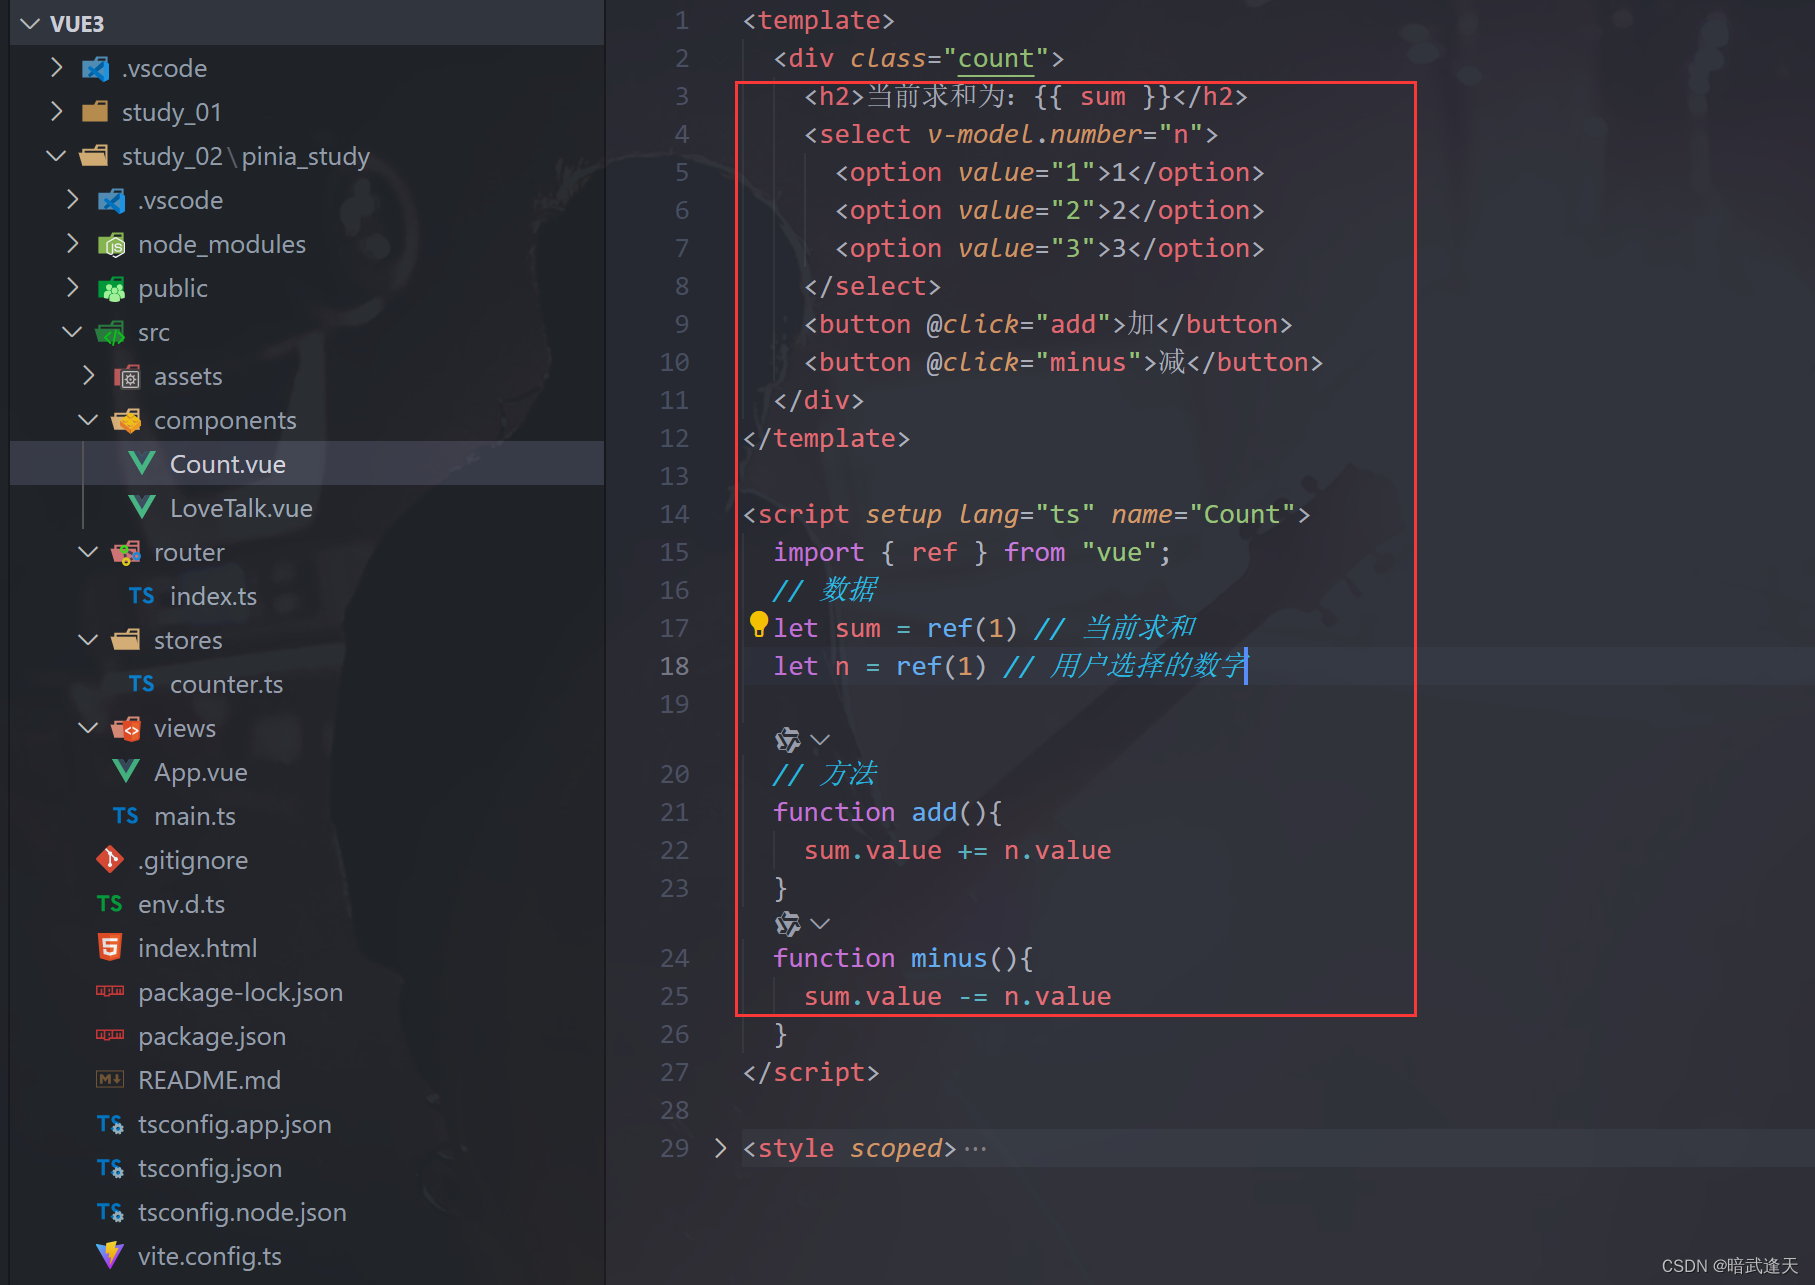The width and height of the screenshot is (1815, 1285).
Task: Click the closing </script> tag
Action: coord(811,1072)
